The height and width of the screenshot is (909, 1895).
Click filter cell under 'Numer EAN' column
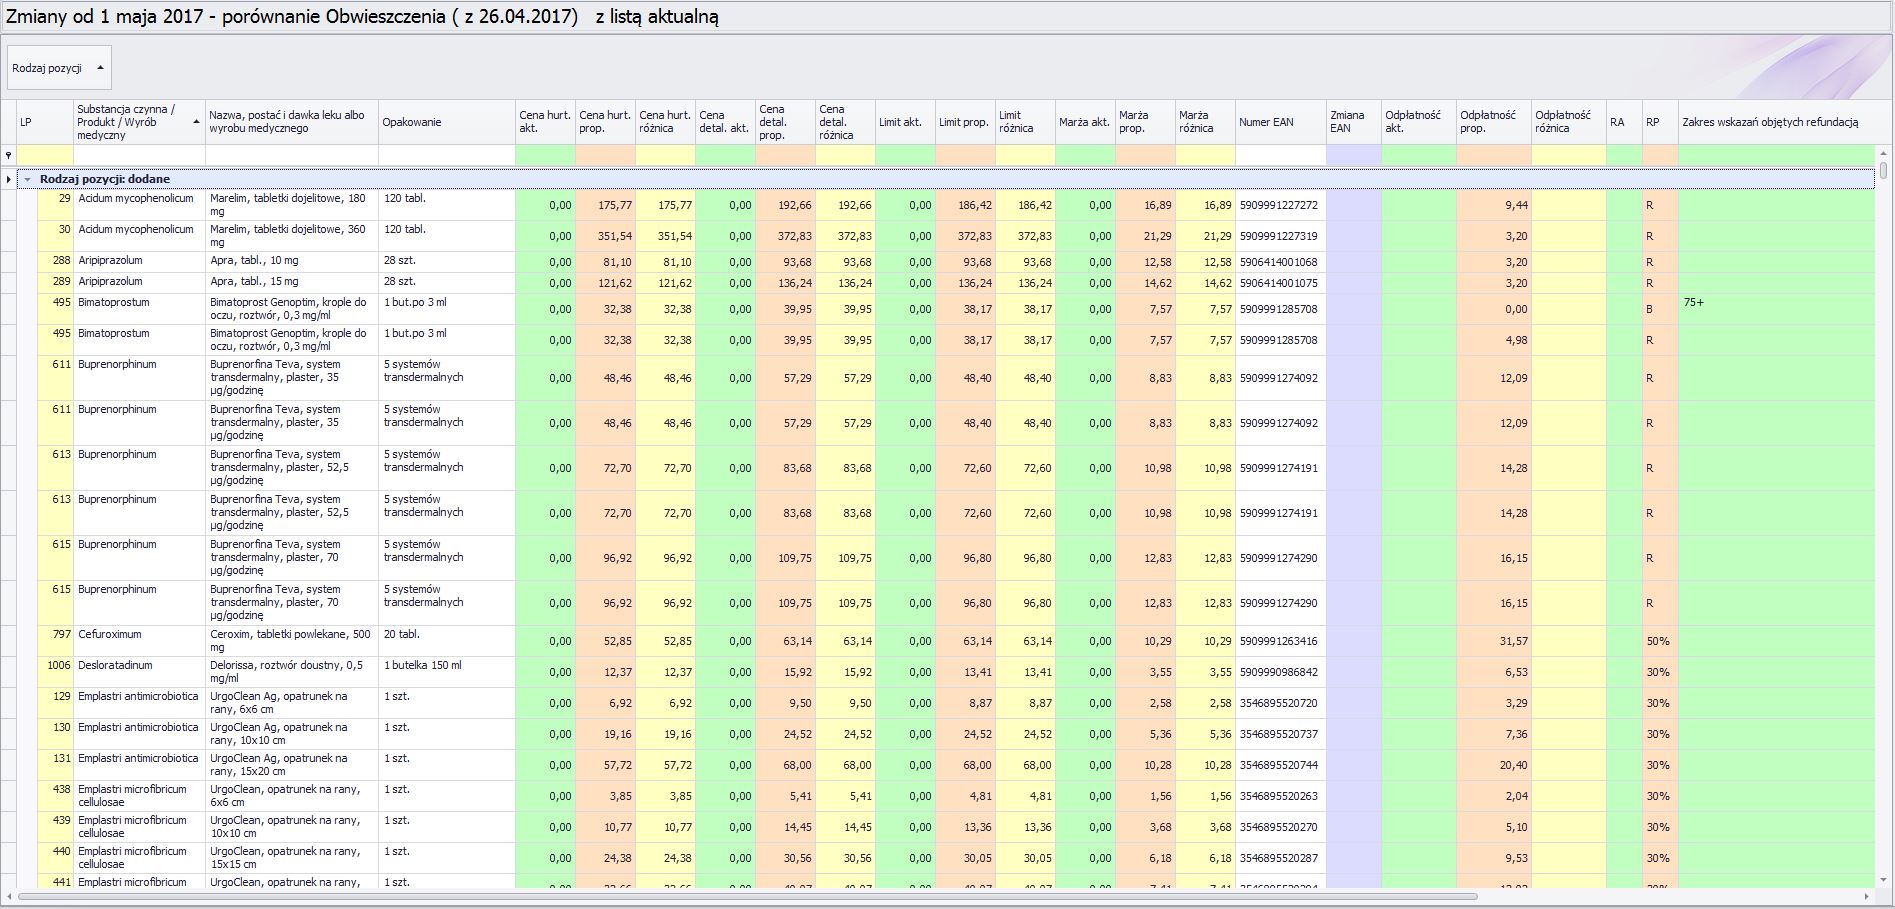click(1280, 155)
